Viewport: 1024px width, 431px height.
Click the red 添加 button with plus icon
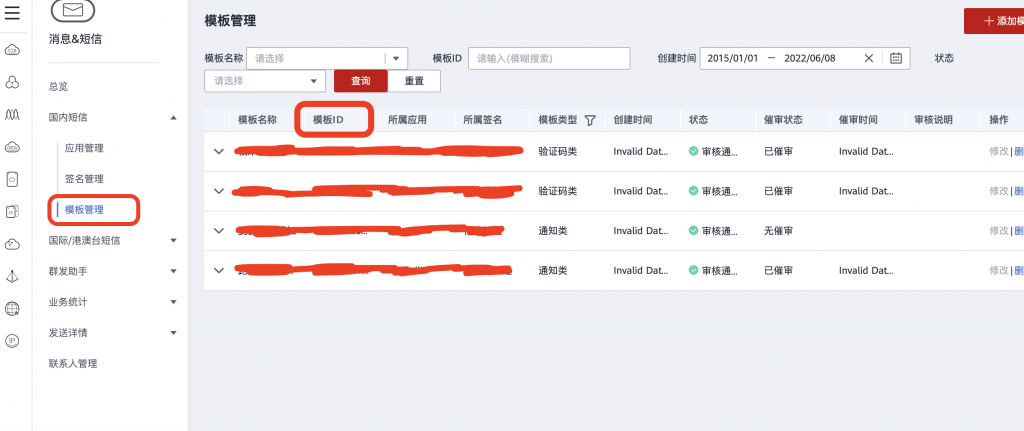coord(994,22)
